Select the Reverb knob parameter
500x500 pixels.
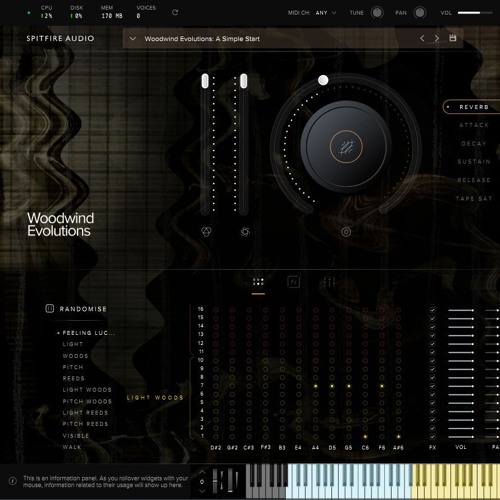474,107
